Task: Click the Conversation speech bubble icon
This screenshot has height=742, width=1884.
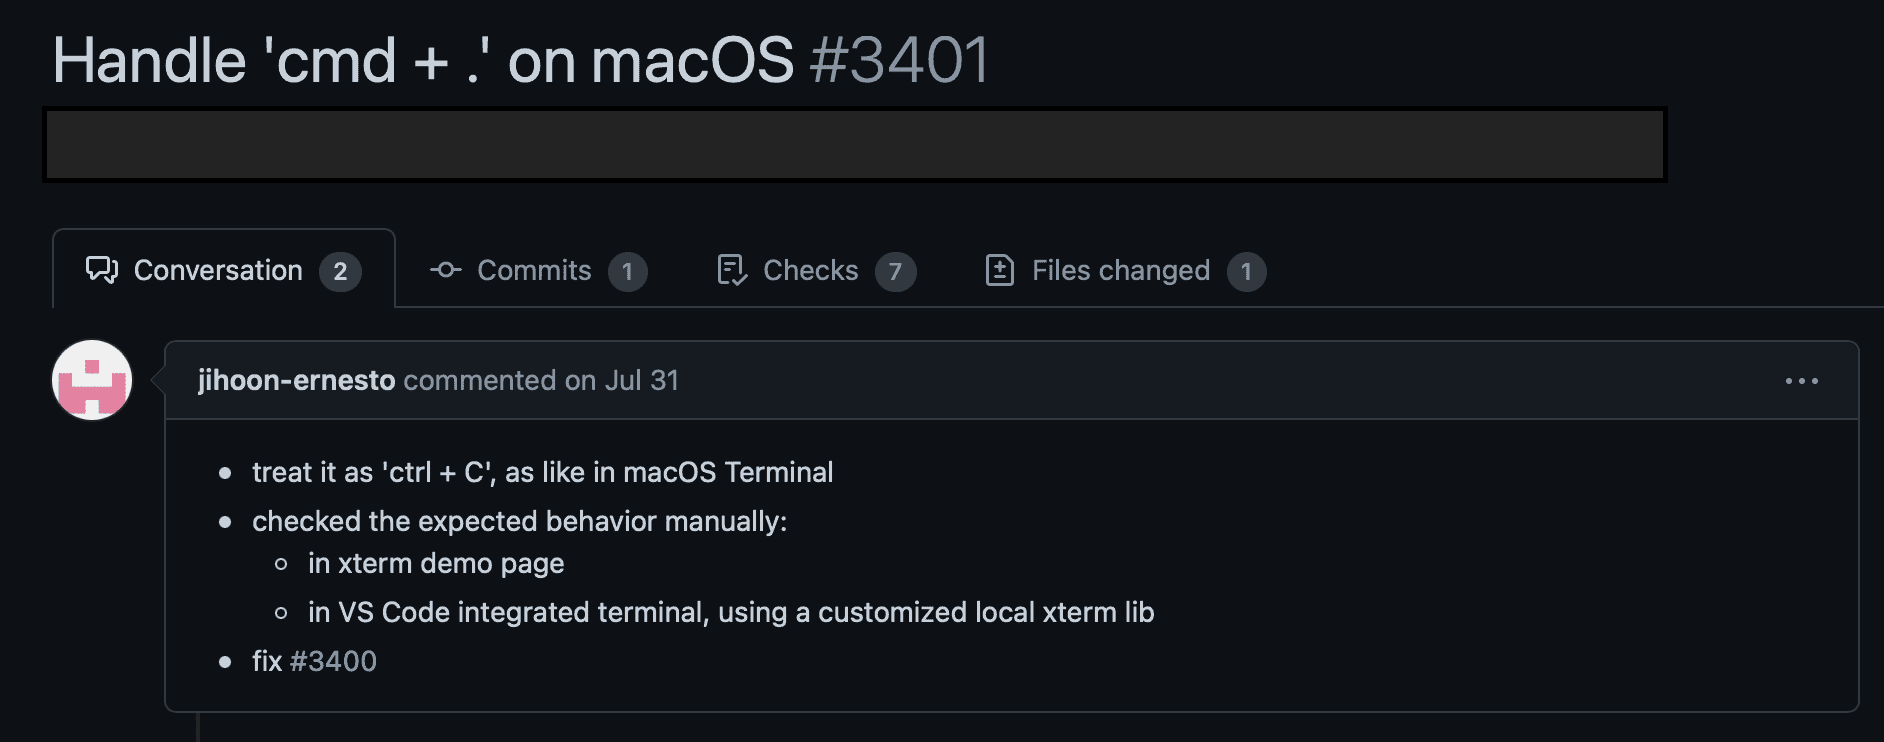Action: (x=102, y=270)
